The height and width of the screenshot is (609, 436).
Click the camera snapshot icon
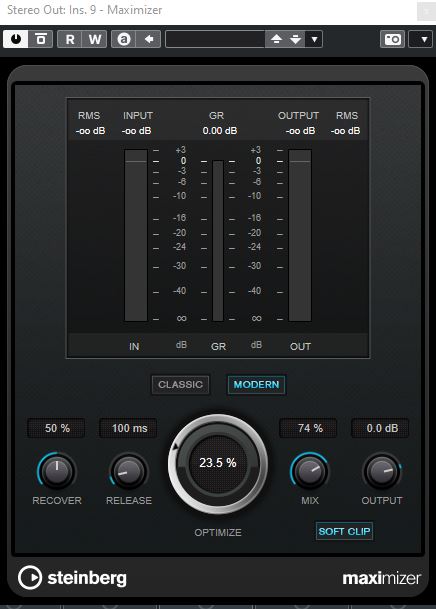(x=392, y=39)
